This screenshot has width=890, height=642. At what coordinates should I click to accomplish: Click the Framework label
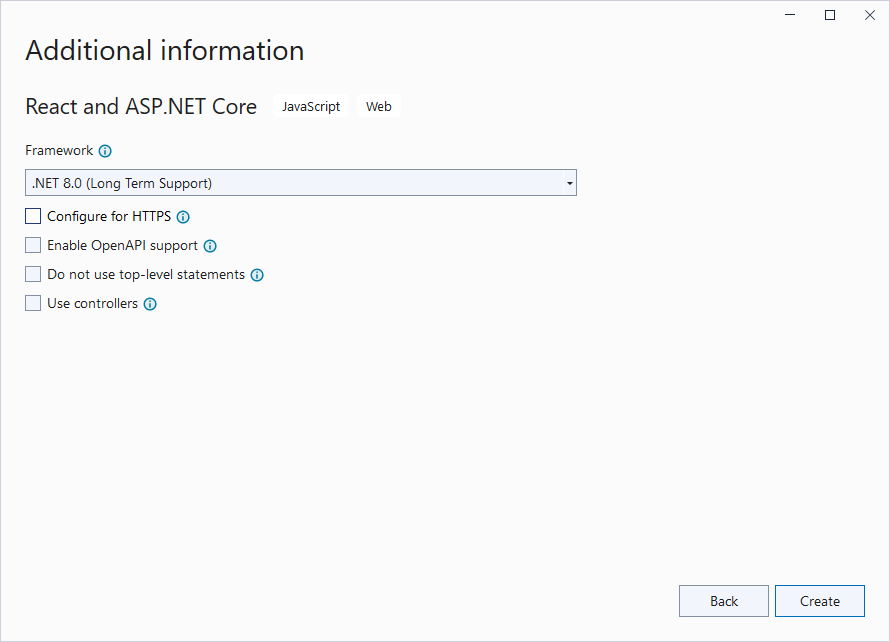point(59,150)
